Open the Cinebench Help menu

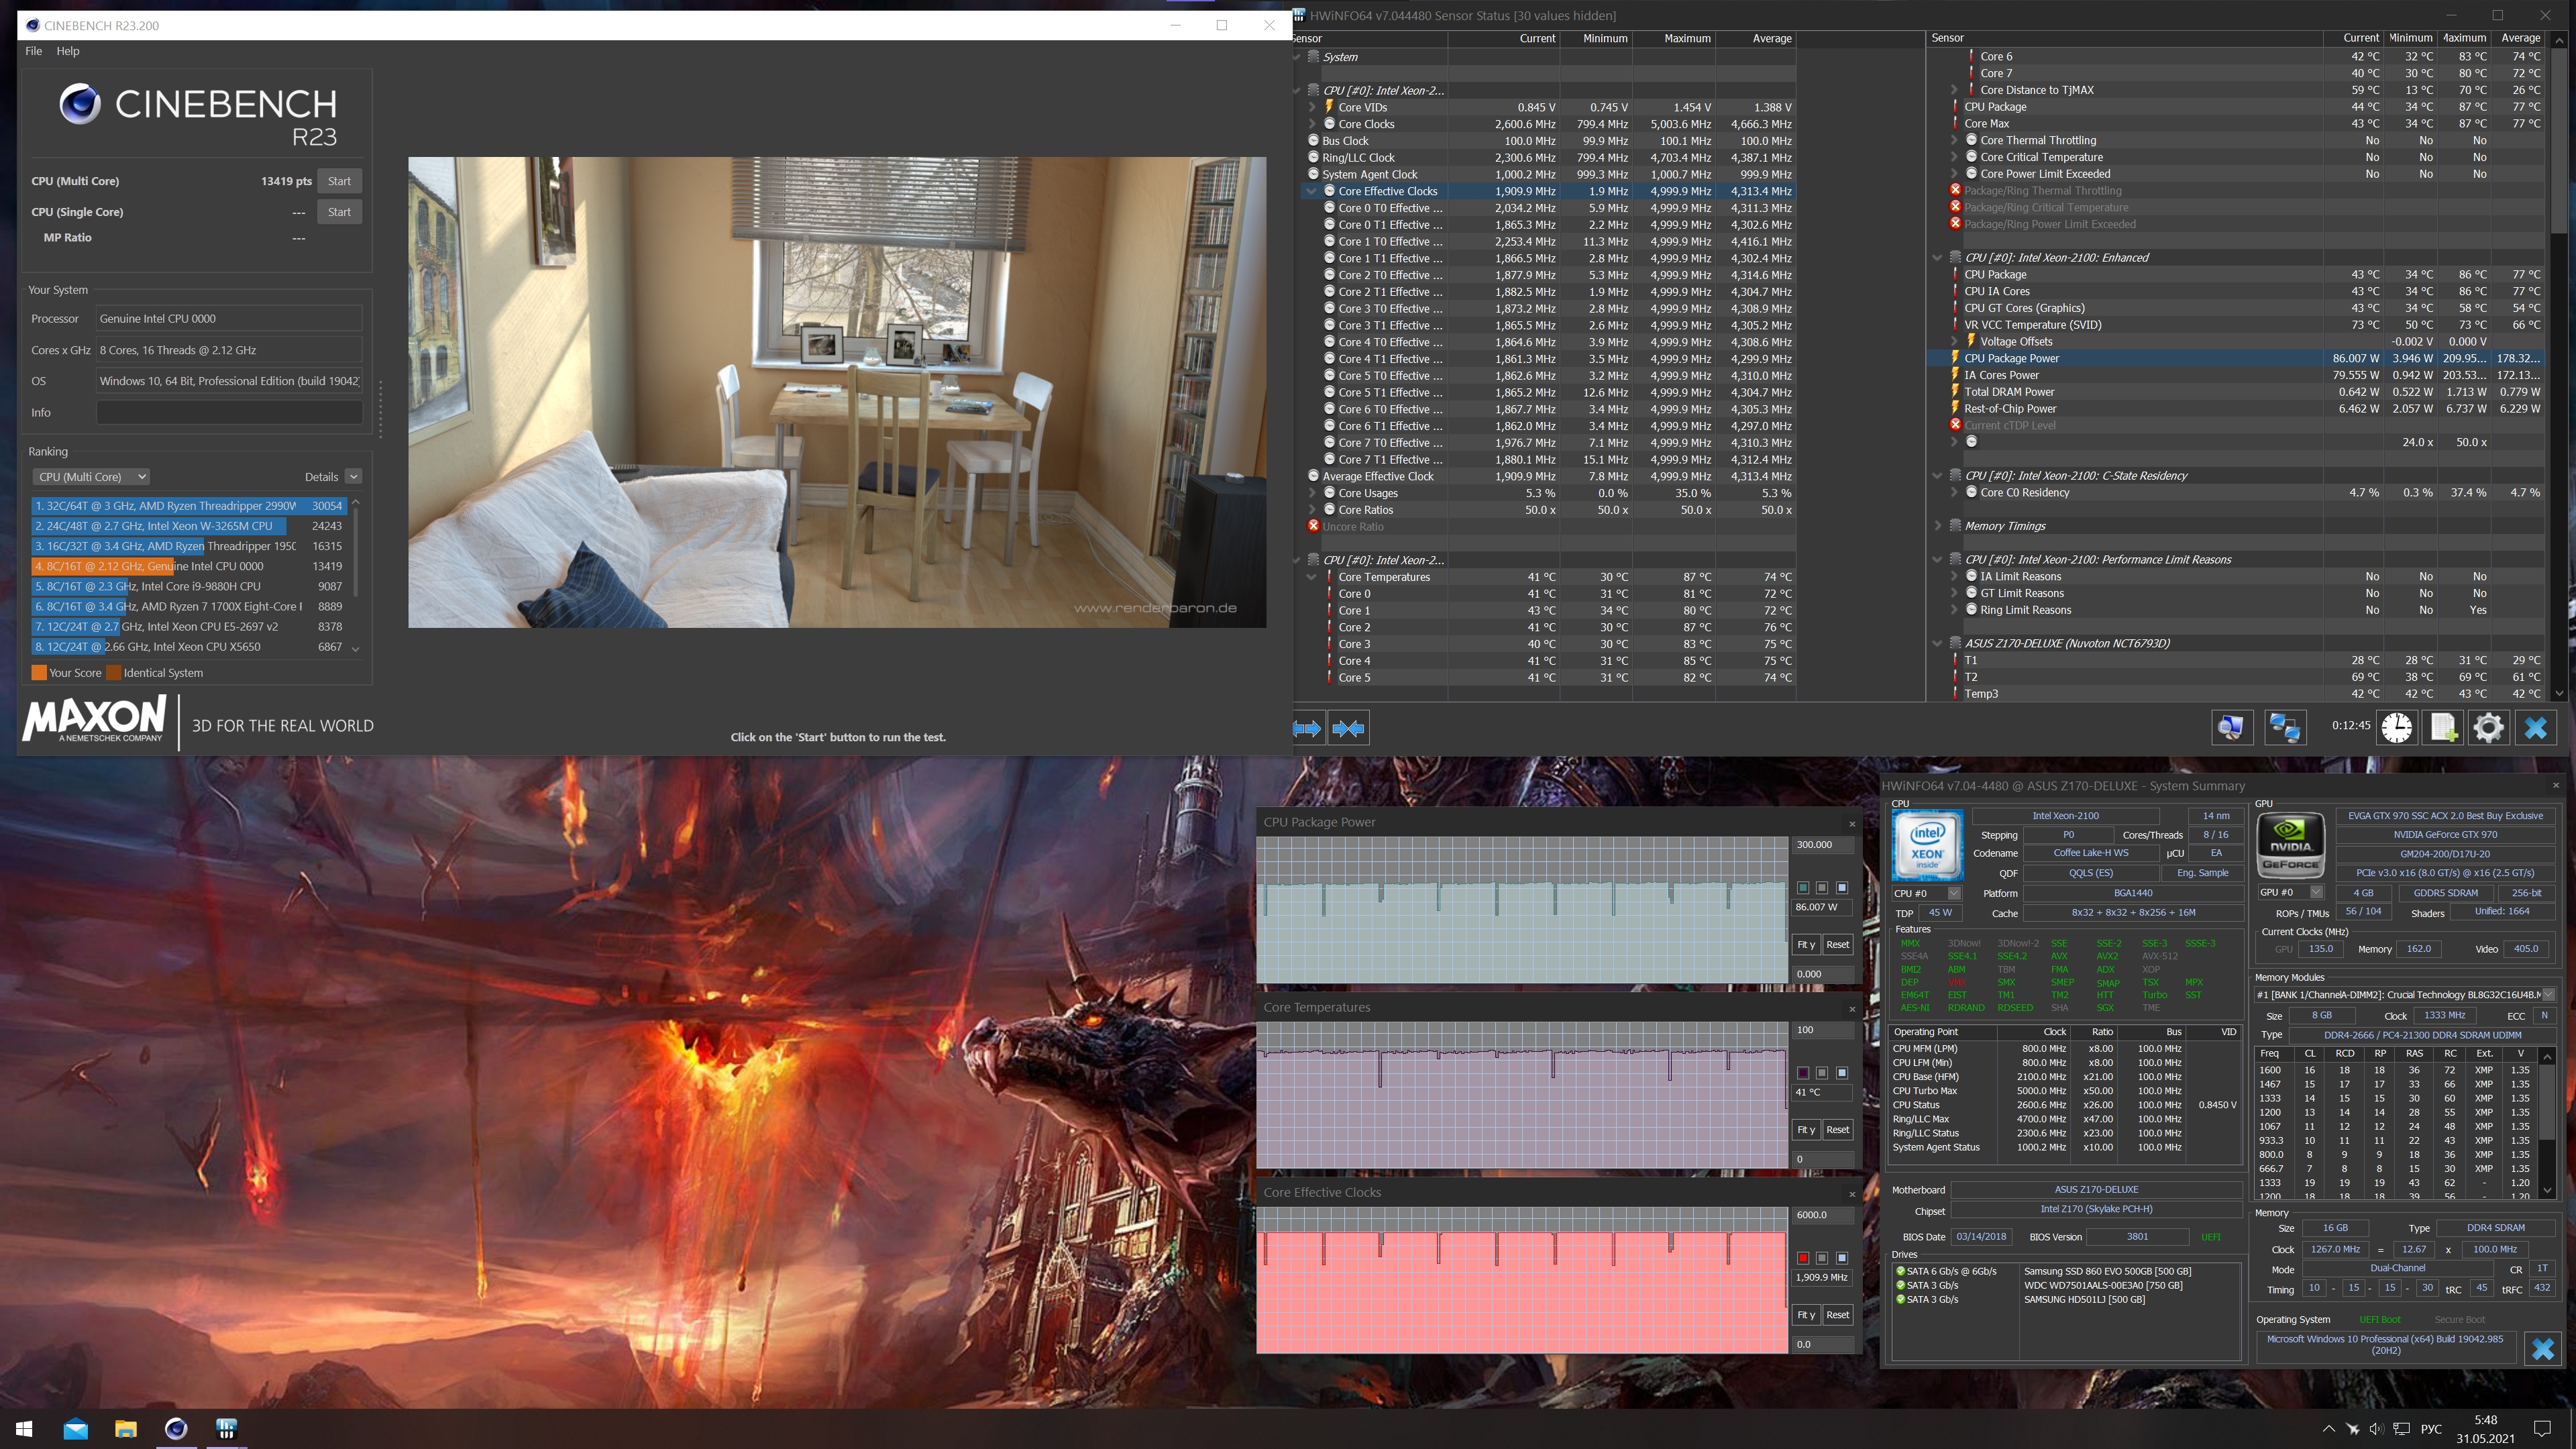click(68, 51)
